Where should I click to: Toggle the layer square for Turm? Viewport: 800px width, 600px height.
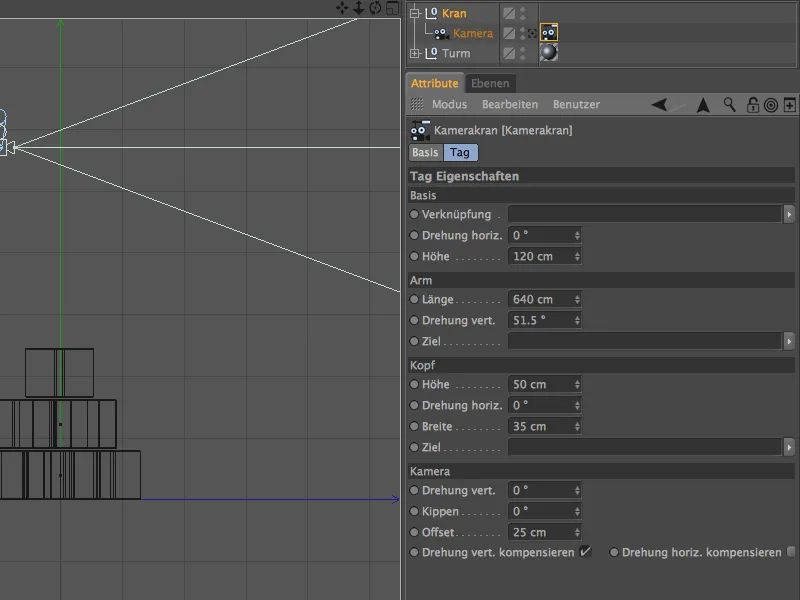coord(509,53)
